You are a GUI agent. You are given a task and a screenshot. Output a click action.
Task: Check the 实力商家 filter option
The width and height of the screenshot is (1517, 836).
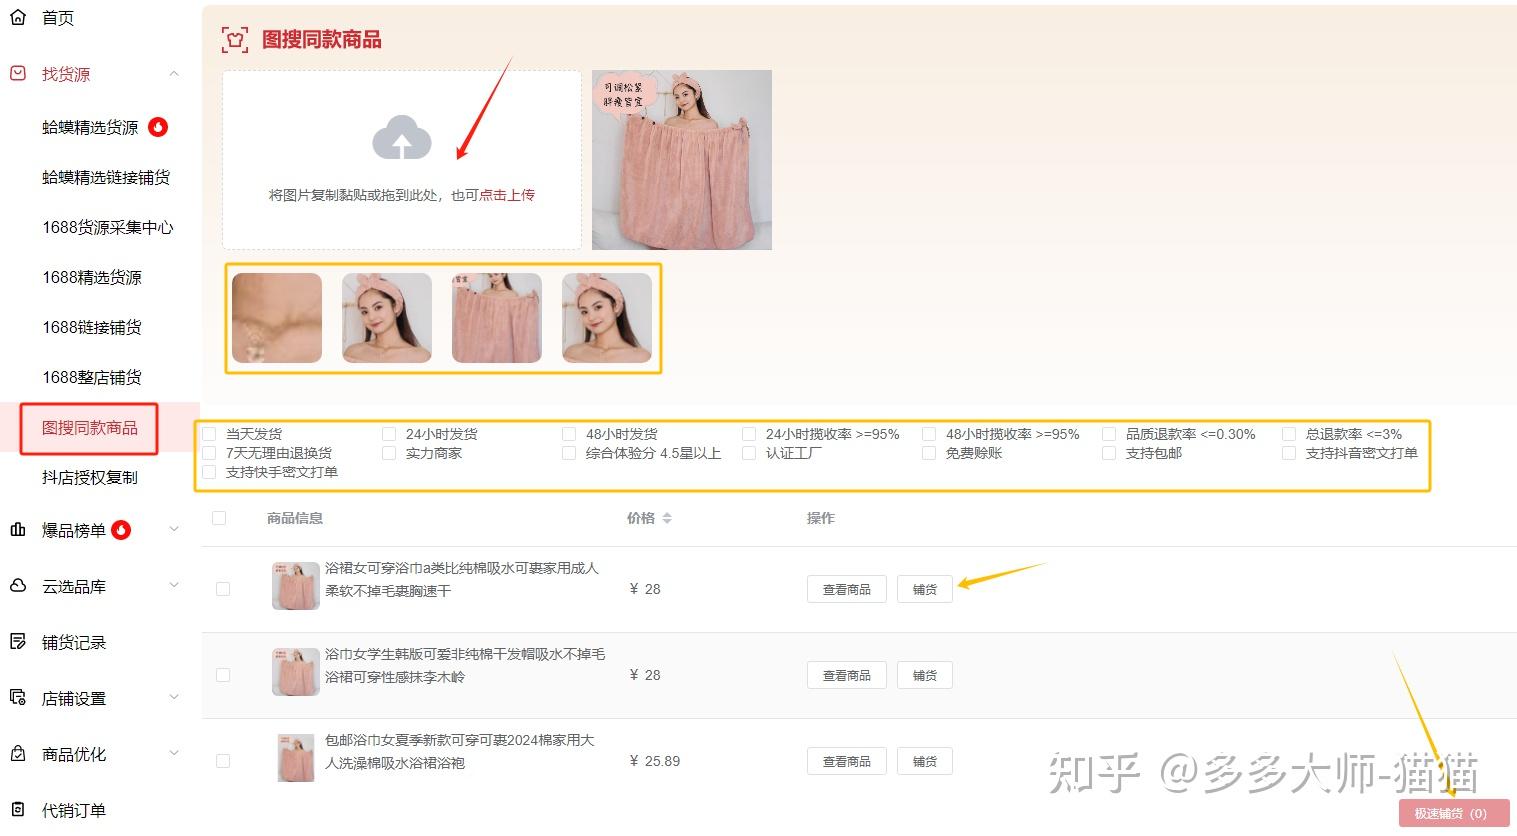point(388,452)
